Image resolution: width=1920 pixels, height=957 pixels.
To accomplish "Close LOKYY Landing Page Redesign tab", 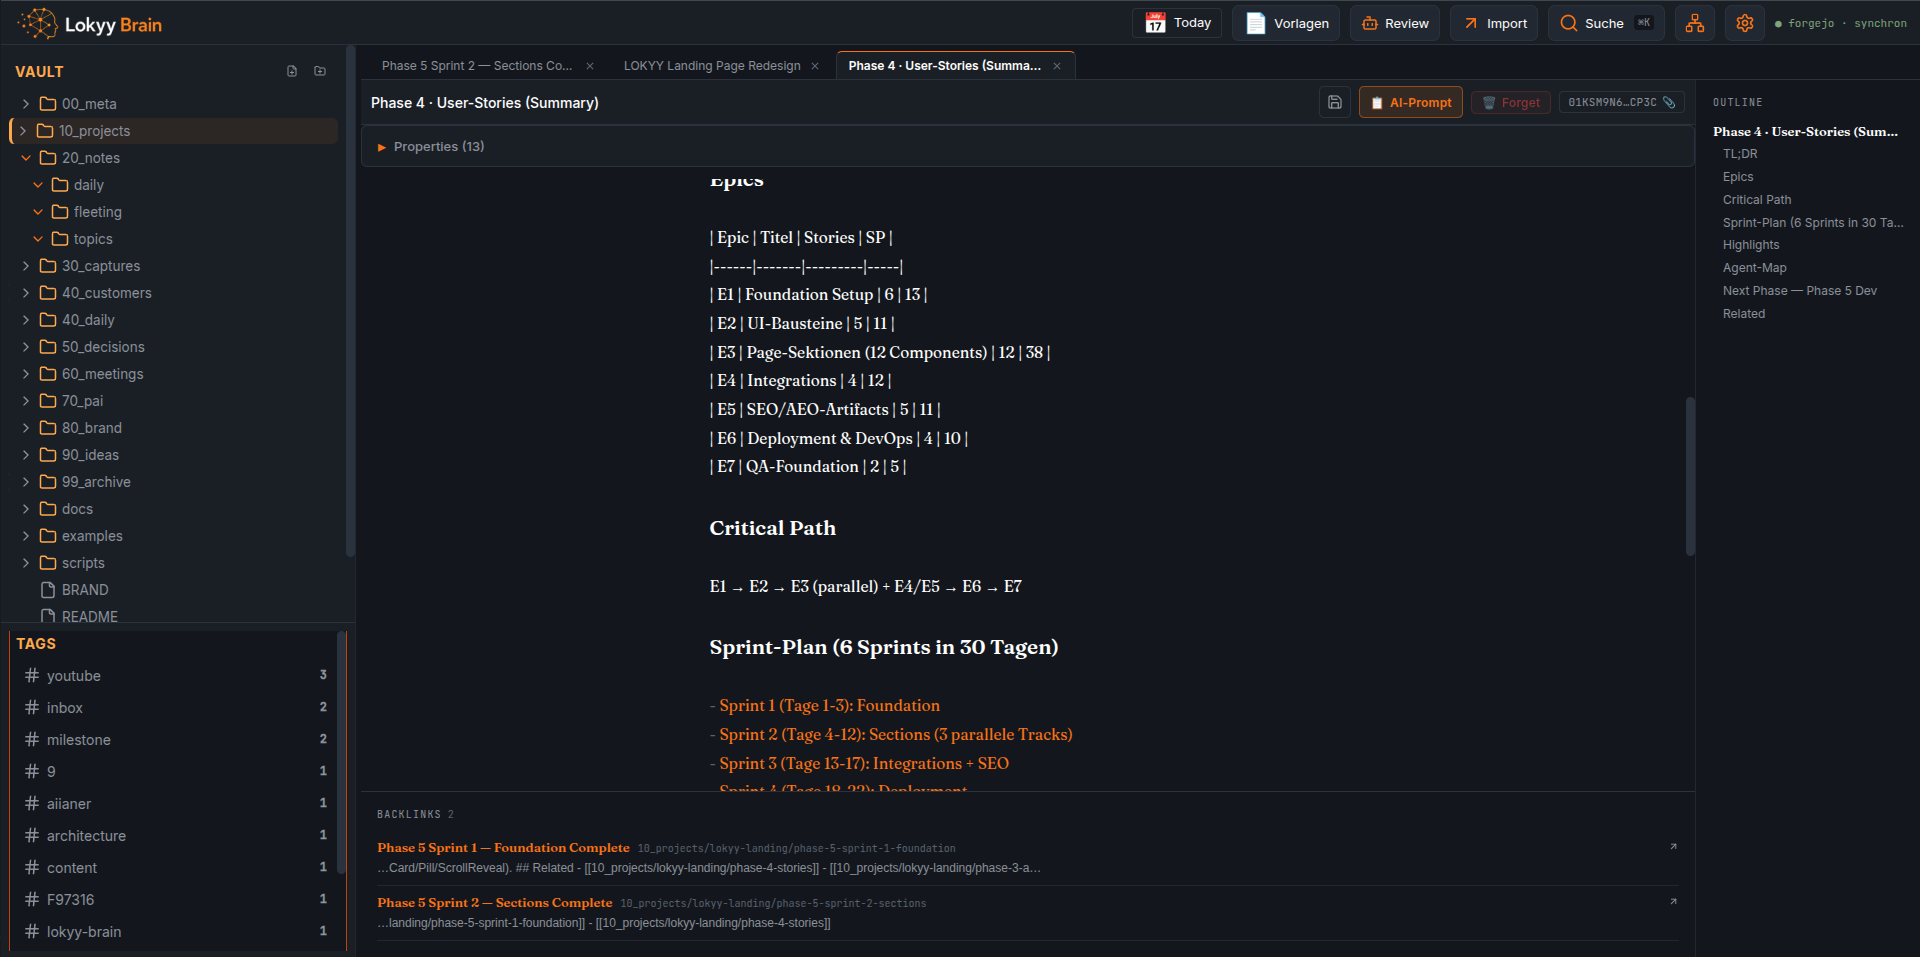I will 815,66.
